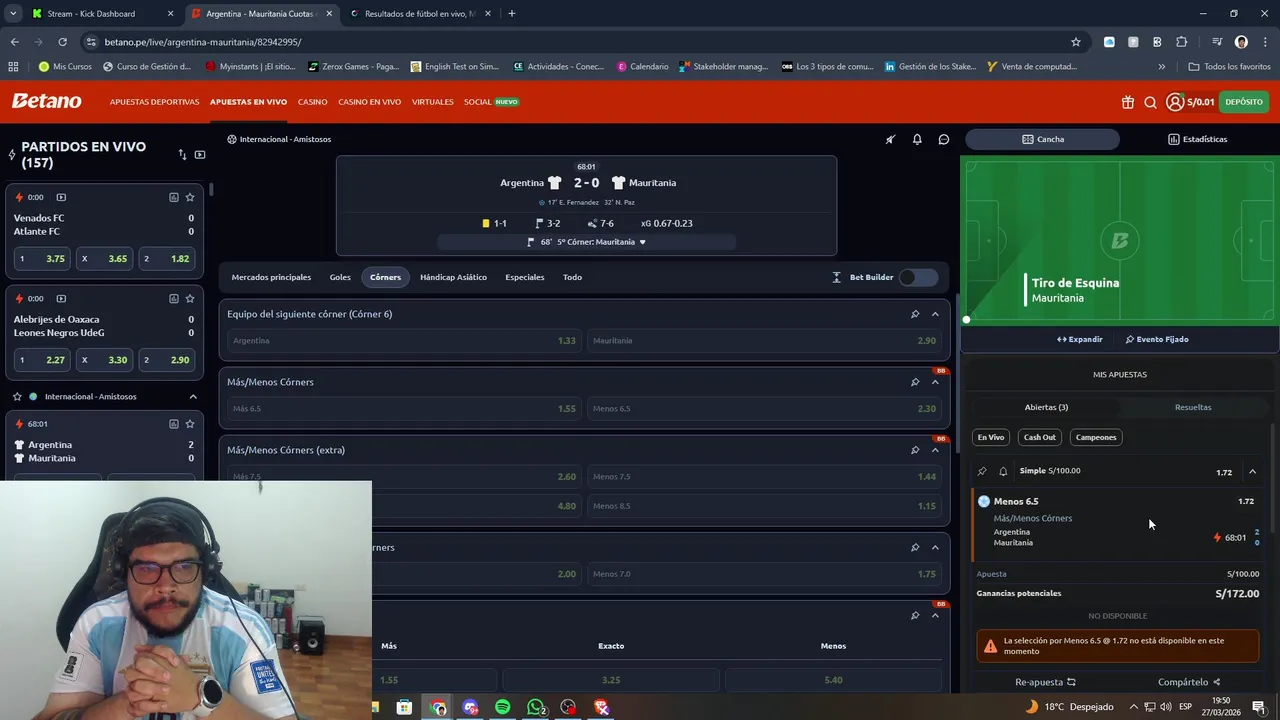The image size is (1280, 720).
Task: Click the bell icon on Simple bet
Action: (x=1003, y=471)
